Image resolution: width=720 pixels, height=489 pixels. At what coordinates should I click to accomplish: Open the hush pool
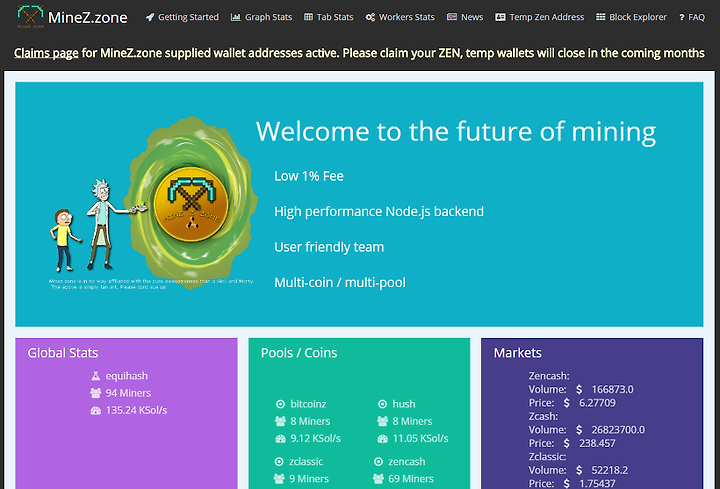coord(404,404)
